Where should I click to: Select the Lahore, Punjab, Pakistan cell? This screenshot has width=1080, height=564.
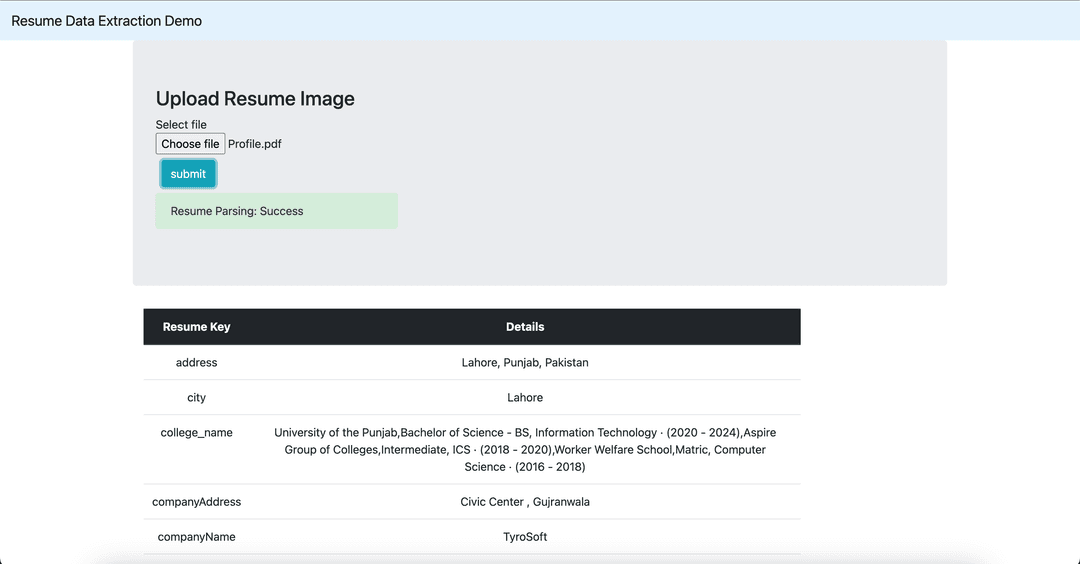pos(525,362)
